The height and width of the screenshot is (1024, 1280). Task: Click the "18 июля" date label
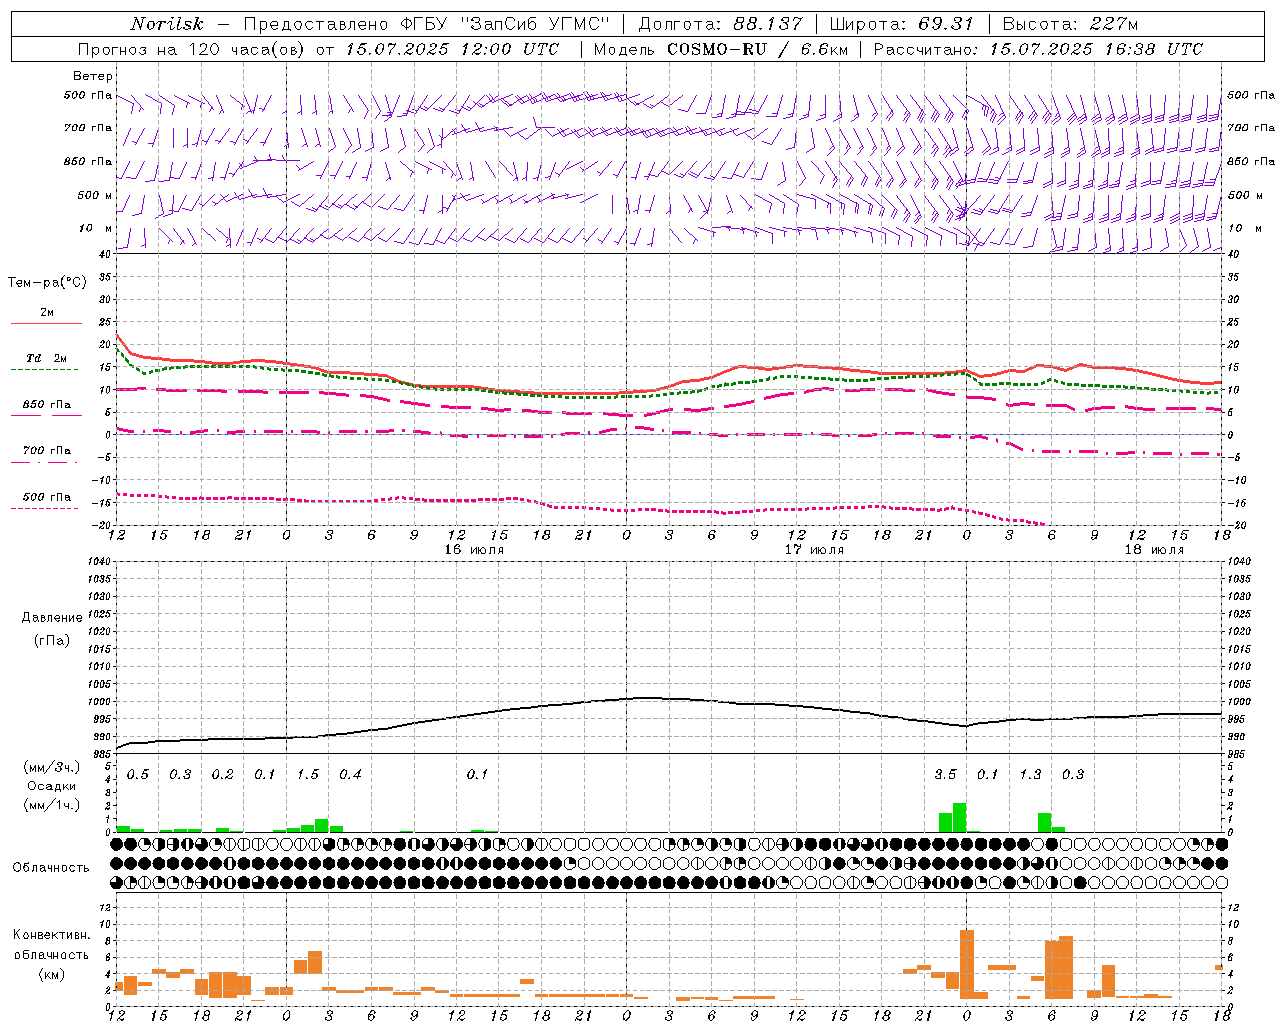[x=1154, y=550]
